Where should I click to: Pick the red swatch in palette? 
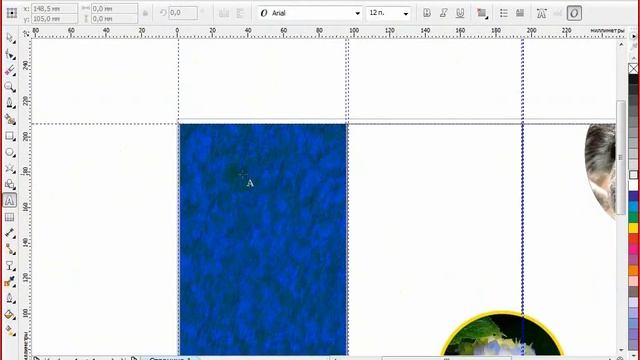(633, 238)
